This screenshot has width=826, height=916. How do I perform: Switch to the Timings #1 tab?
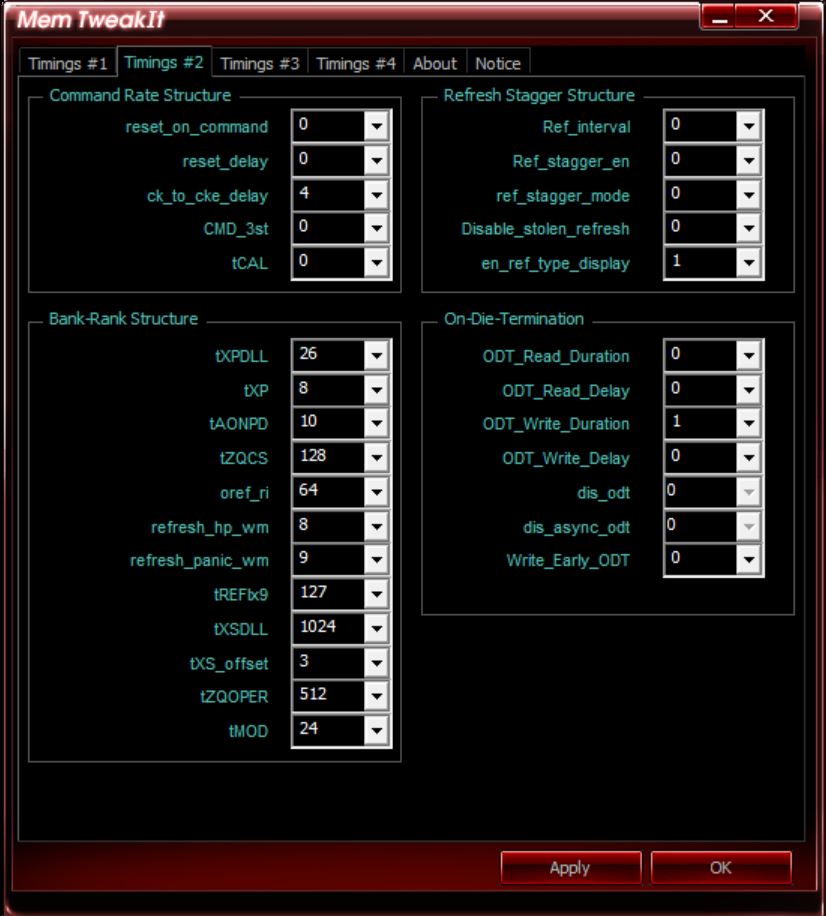pyautogui.click(x=68, y=63)
